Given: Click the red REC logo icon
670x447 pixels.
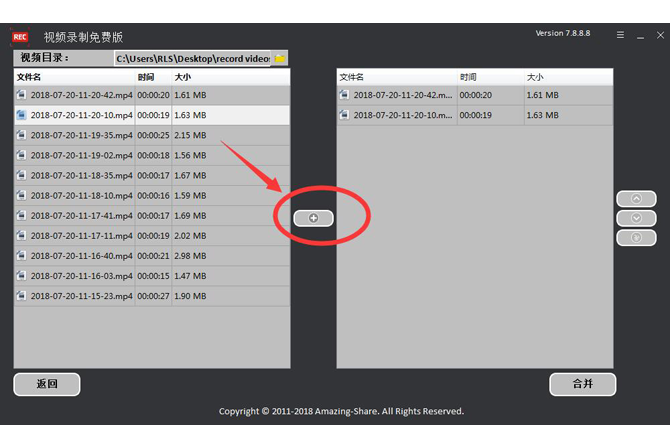Looking at the screenshot, I should [20, 37].
